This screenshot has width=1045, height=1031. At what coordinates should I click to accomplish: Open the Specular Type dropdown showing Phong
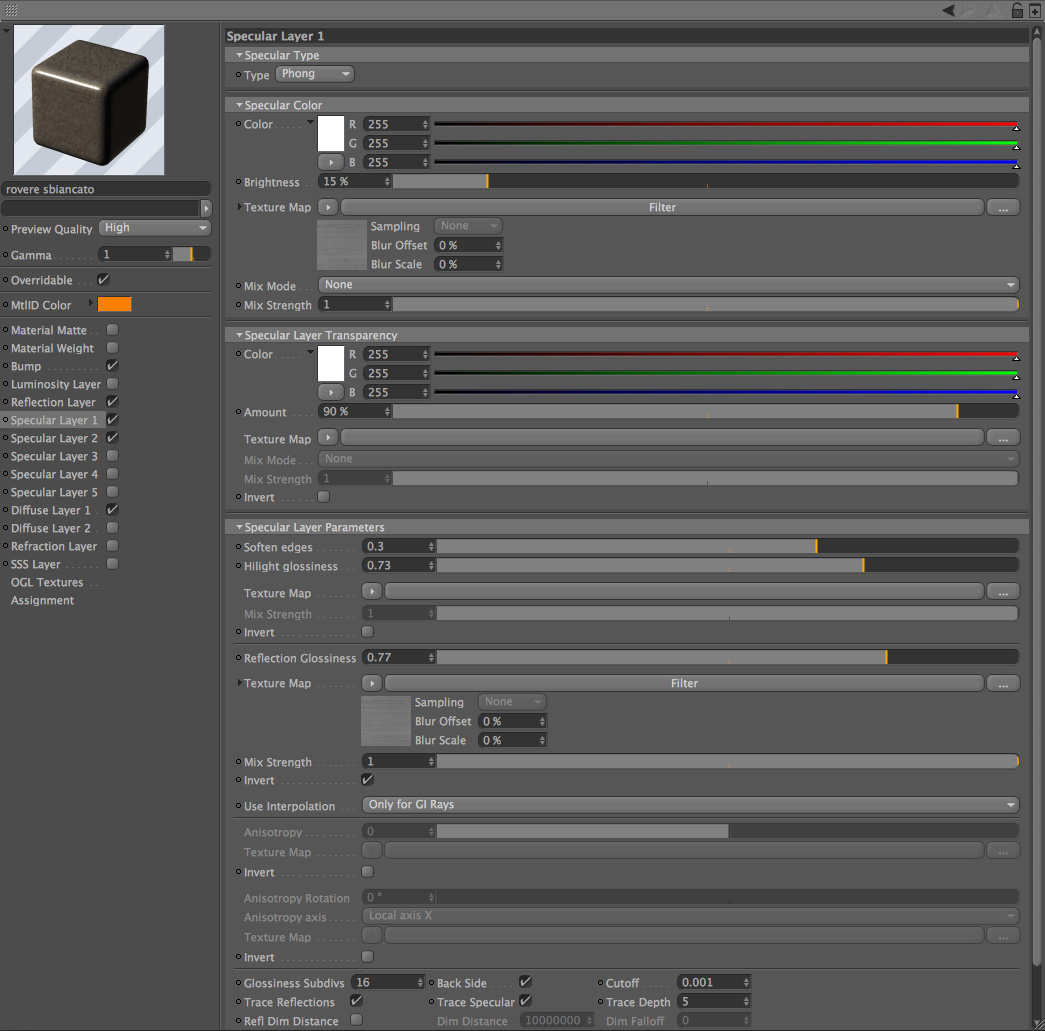315,74
